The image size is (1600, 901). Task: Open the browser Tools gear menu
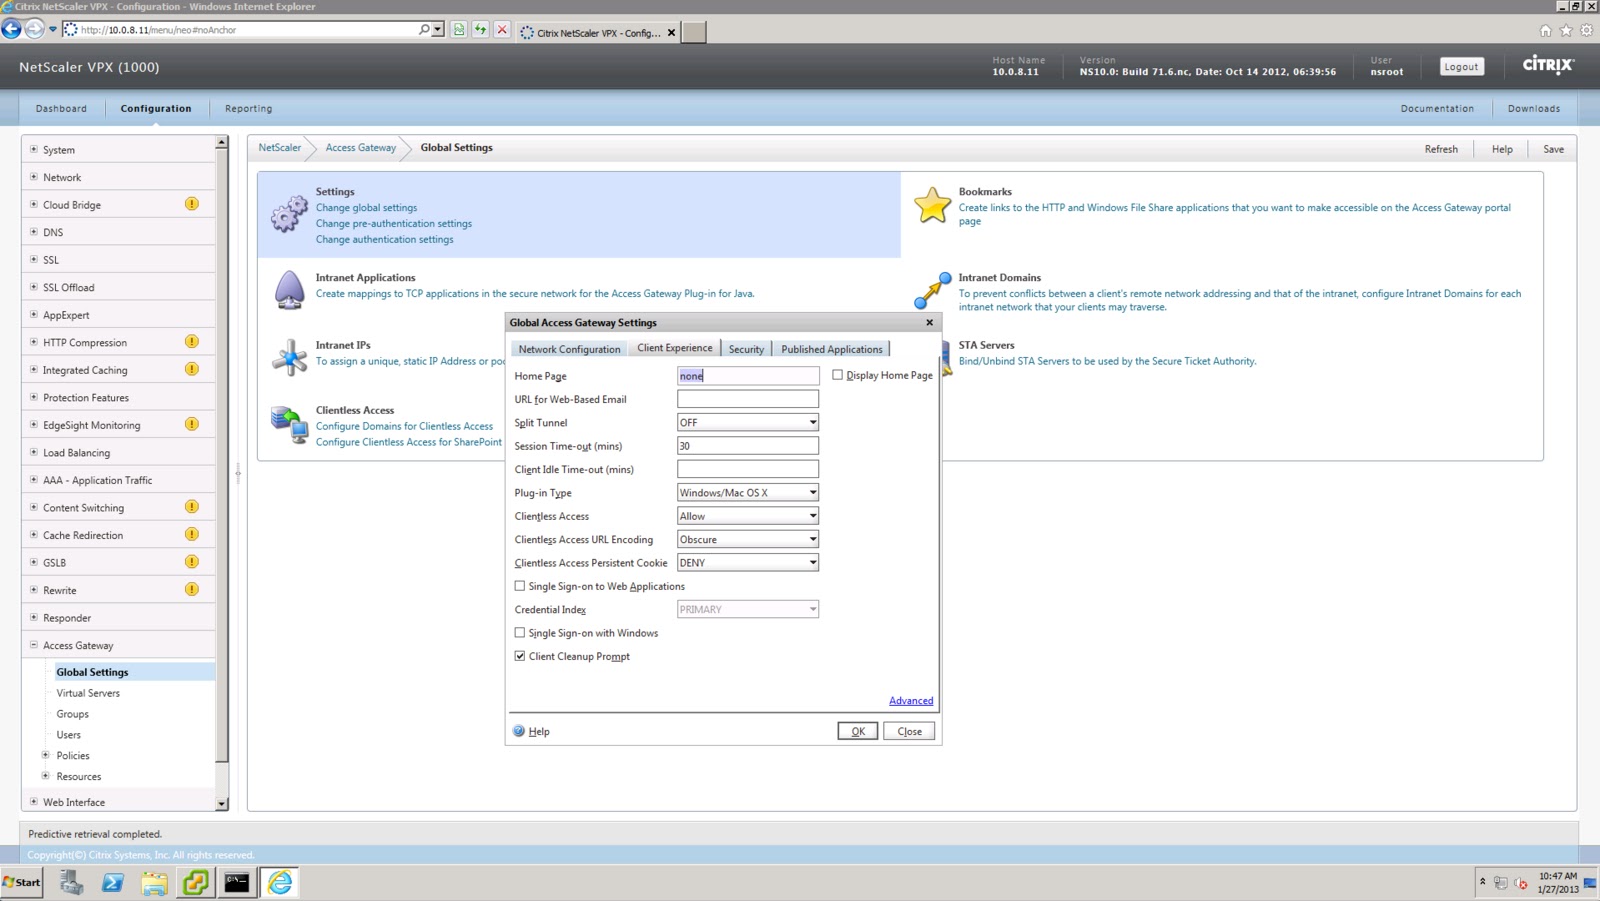[1586, 31]
